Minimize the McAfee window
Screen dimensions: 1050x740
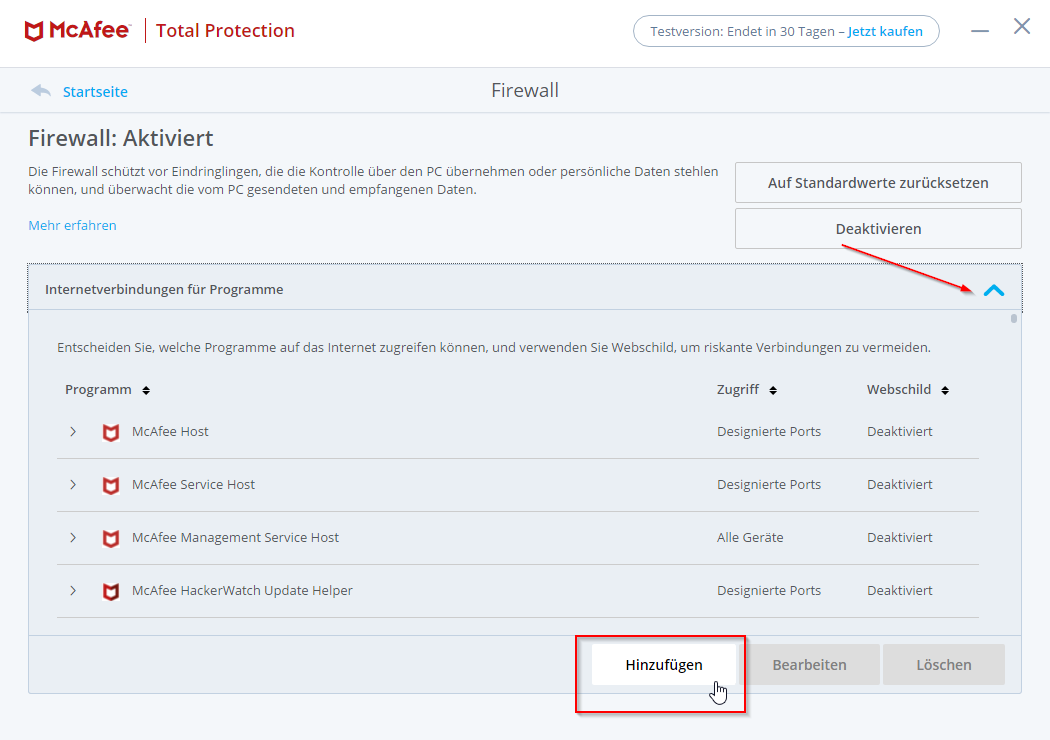[x=980, y=30]
